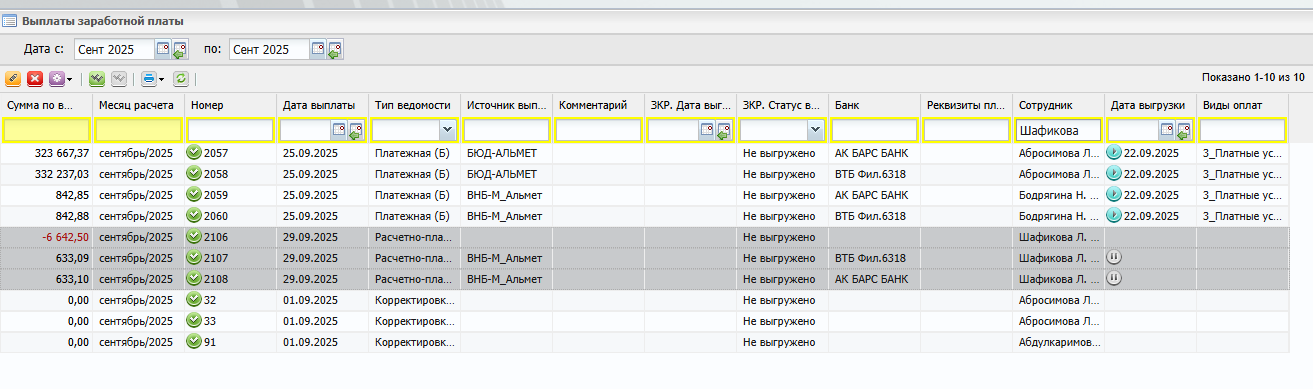Viewport: 1313px width, 389px height.
Task: Click blue play icon in row 2058
Action: [1115, 174]
